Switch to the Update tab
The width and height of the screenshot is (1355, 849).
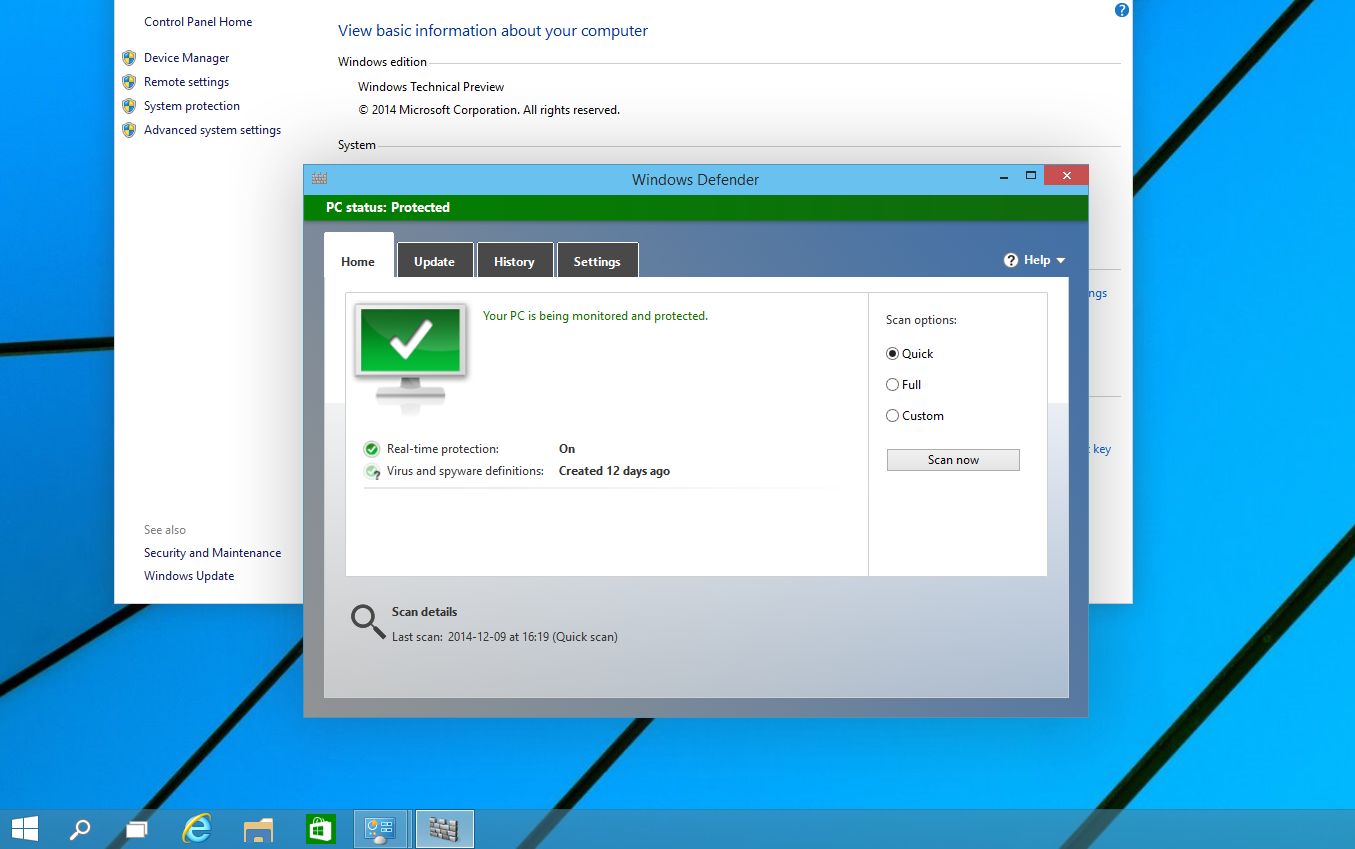coord(434,262)
